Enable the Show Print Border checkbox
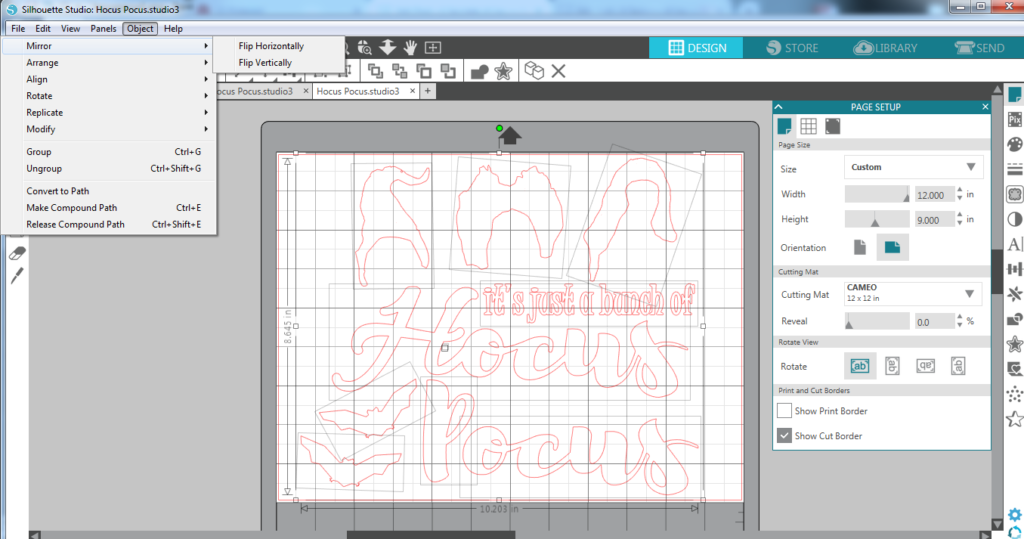The height and width of the screenshot is (539, 1024). [785, 411]
